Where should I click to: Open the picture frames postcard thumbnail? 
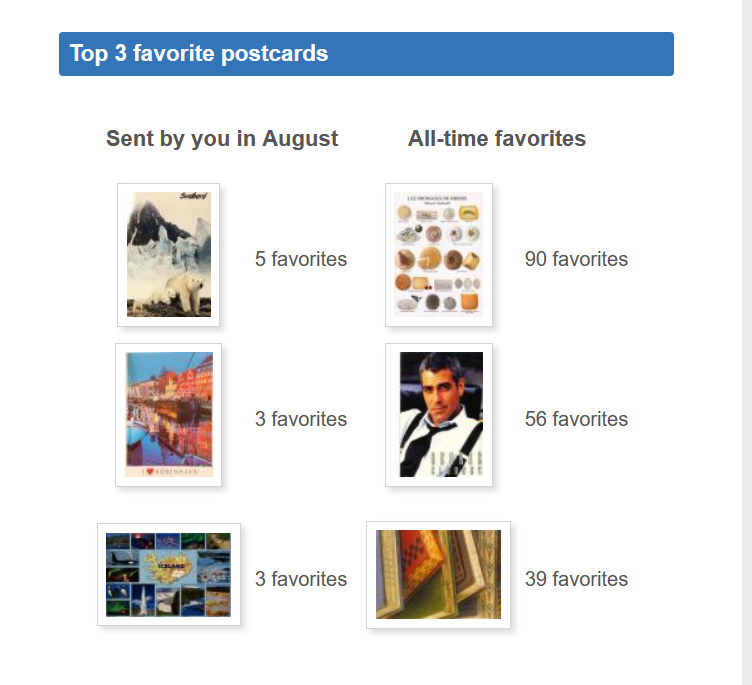[438, 575]
